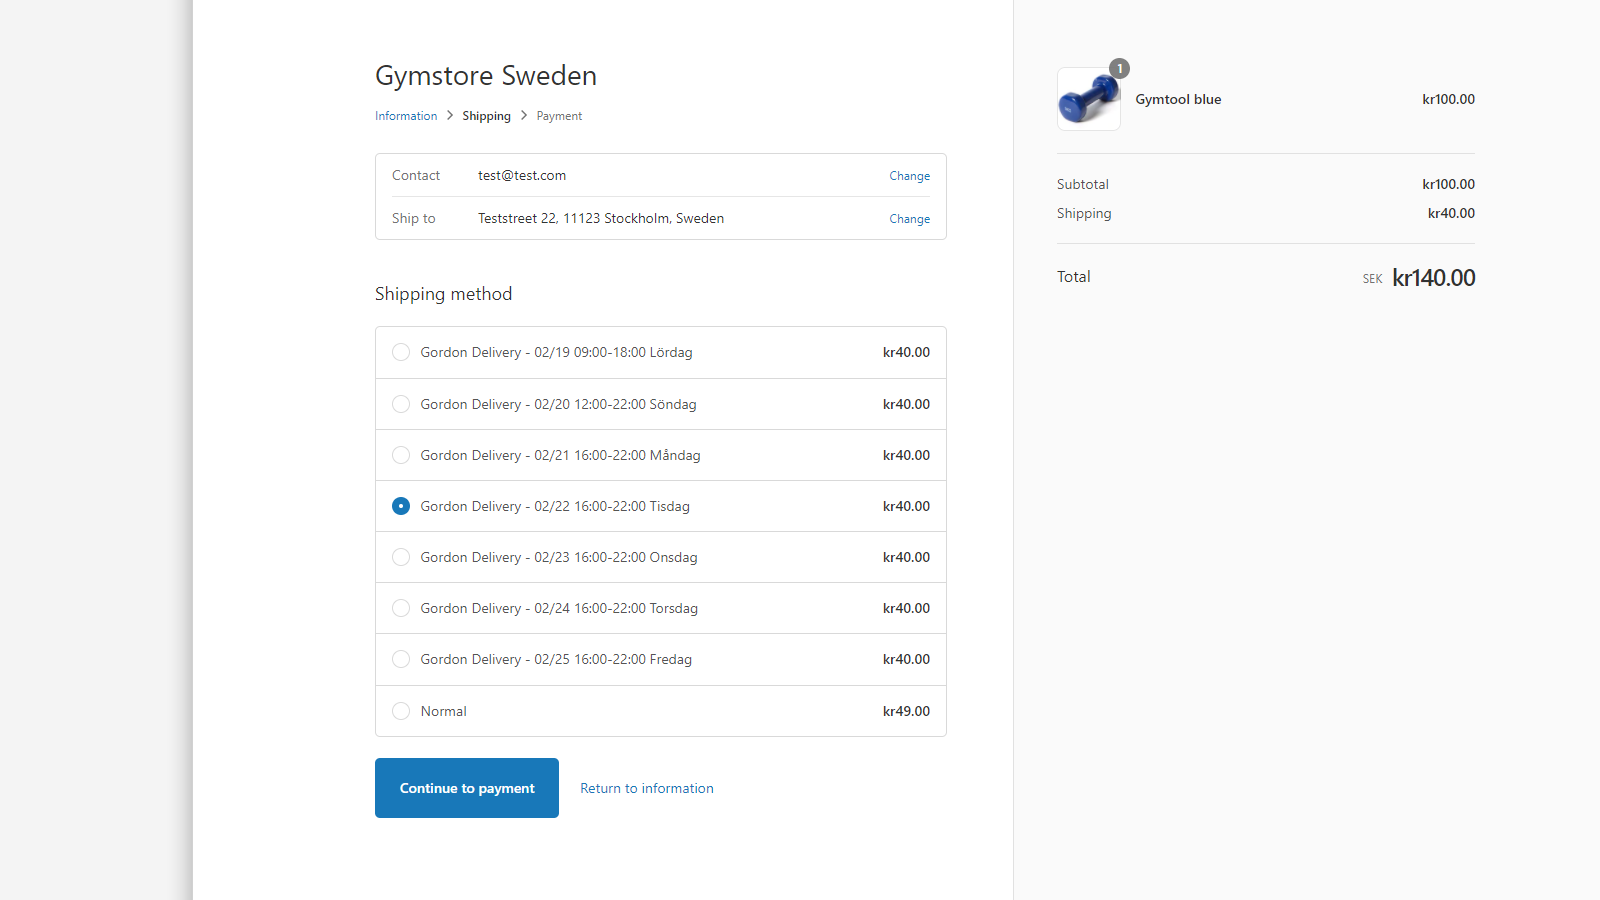The height and width of the screenshot is (900, 1600).
Task: Choose Gordon Delivery 02/20 Söndag option
Action: [x=401, y=404]
